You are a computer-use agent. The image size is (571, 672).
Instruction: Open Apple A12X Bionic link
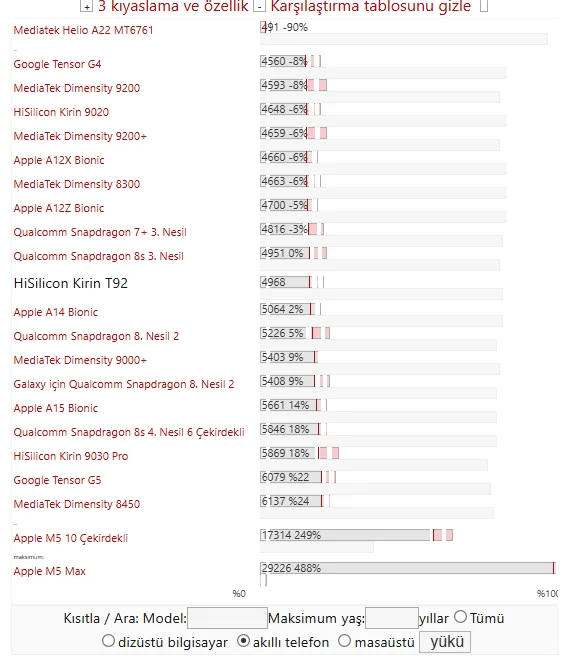tap(59, 160)
